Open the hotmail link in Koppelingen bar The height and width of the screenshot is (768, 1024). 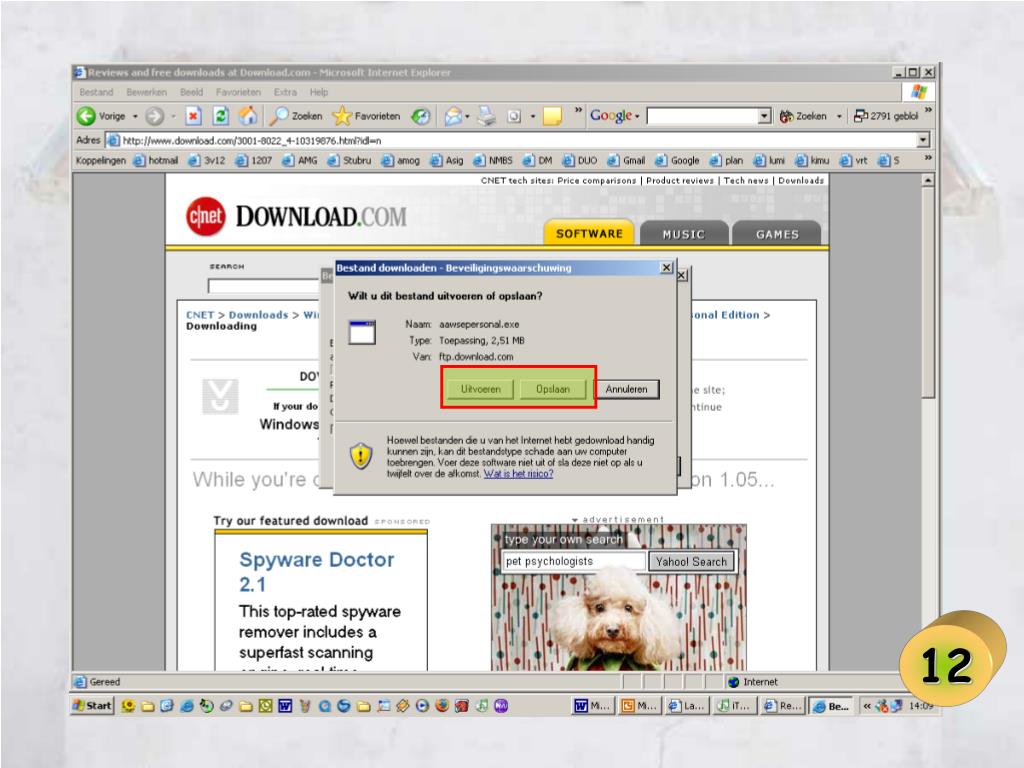155,161
